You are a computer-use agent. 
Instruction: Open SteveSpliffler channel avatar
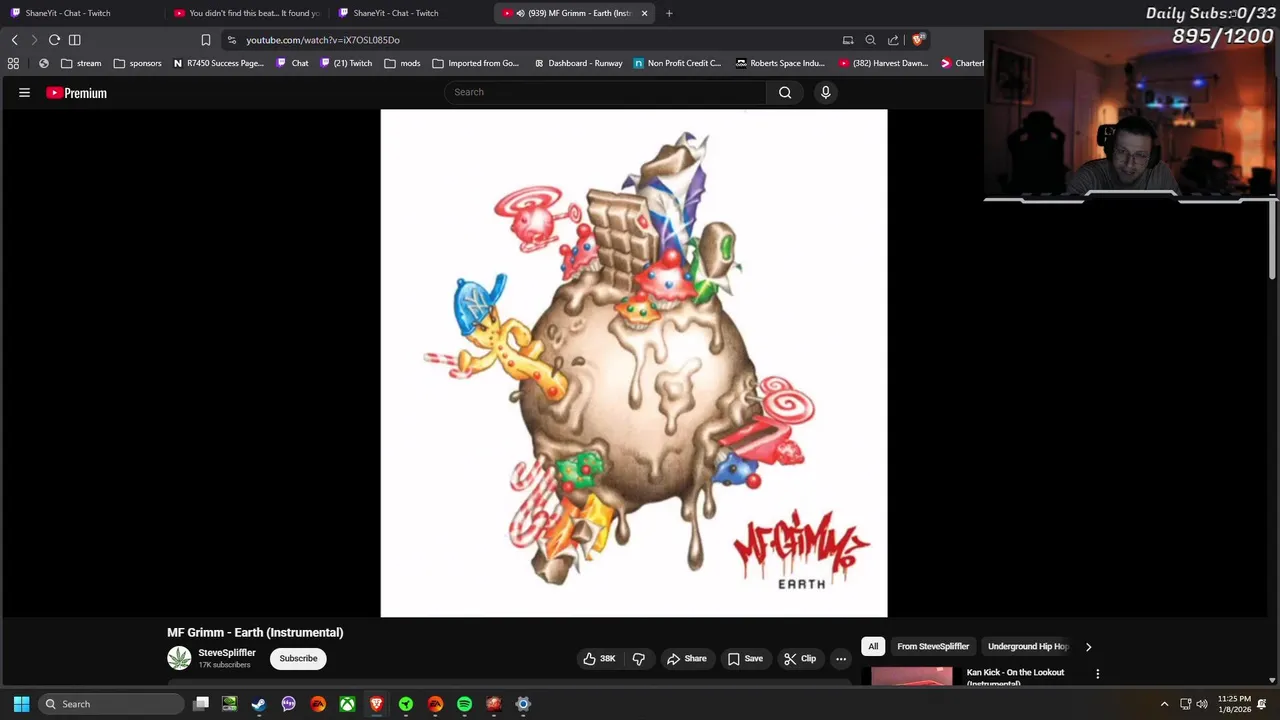click(x=179, y=658)
